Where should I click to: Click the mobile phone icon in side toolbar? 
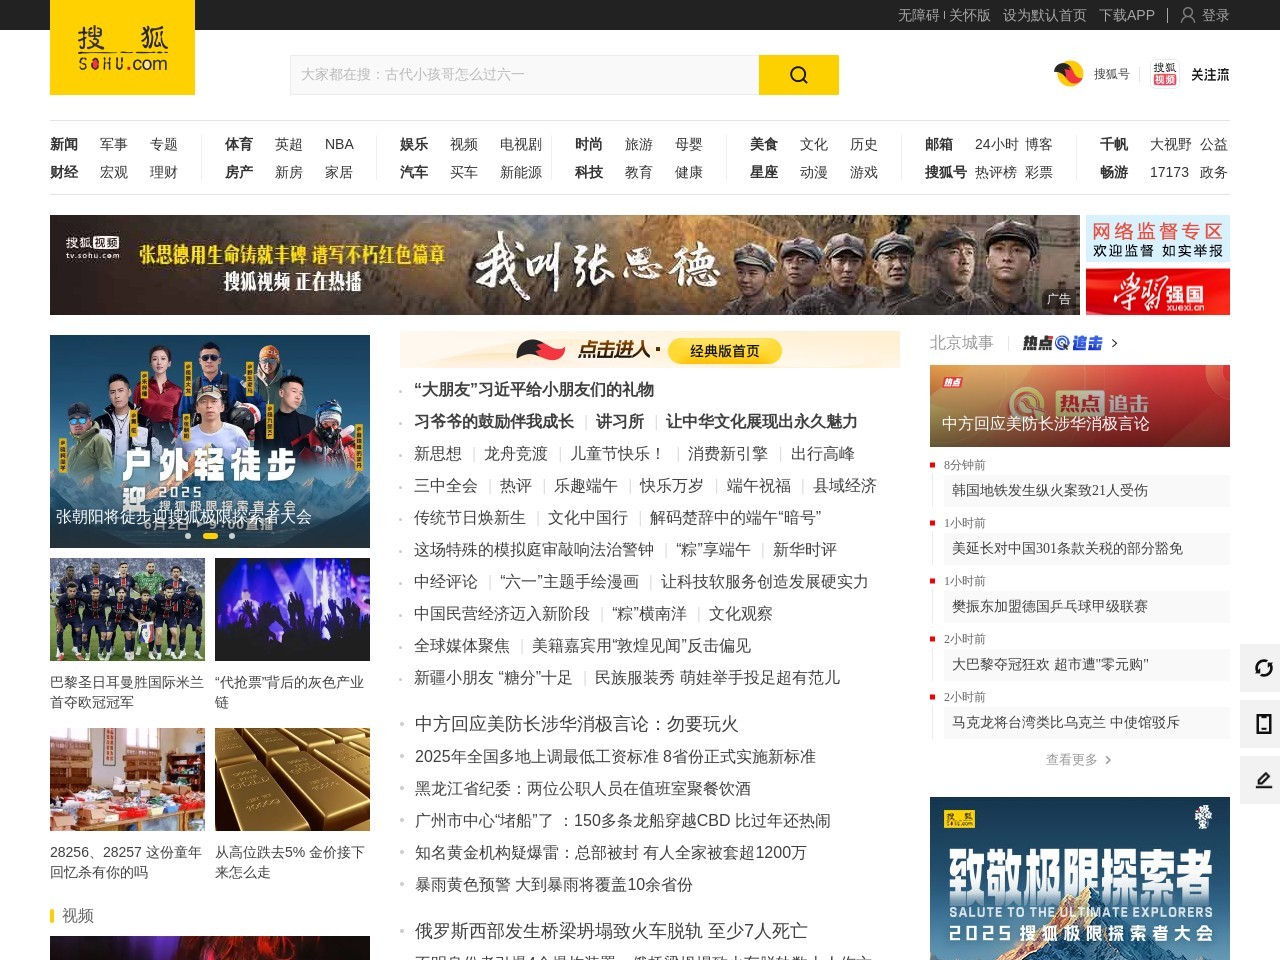pos(1263,724)
